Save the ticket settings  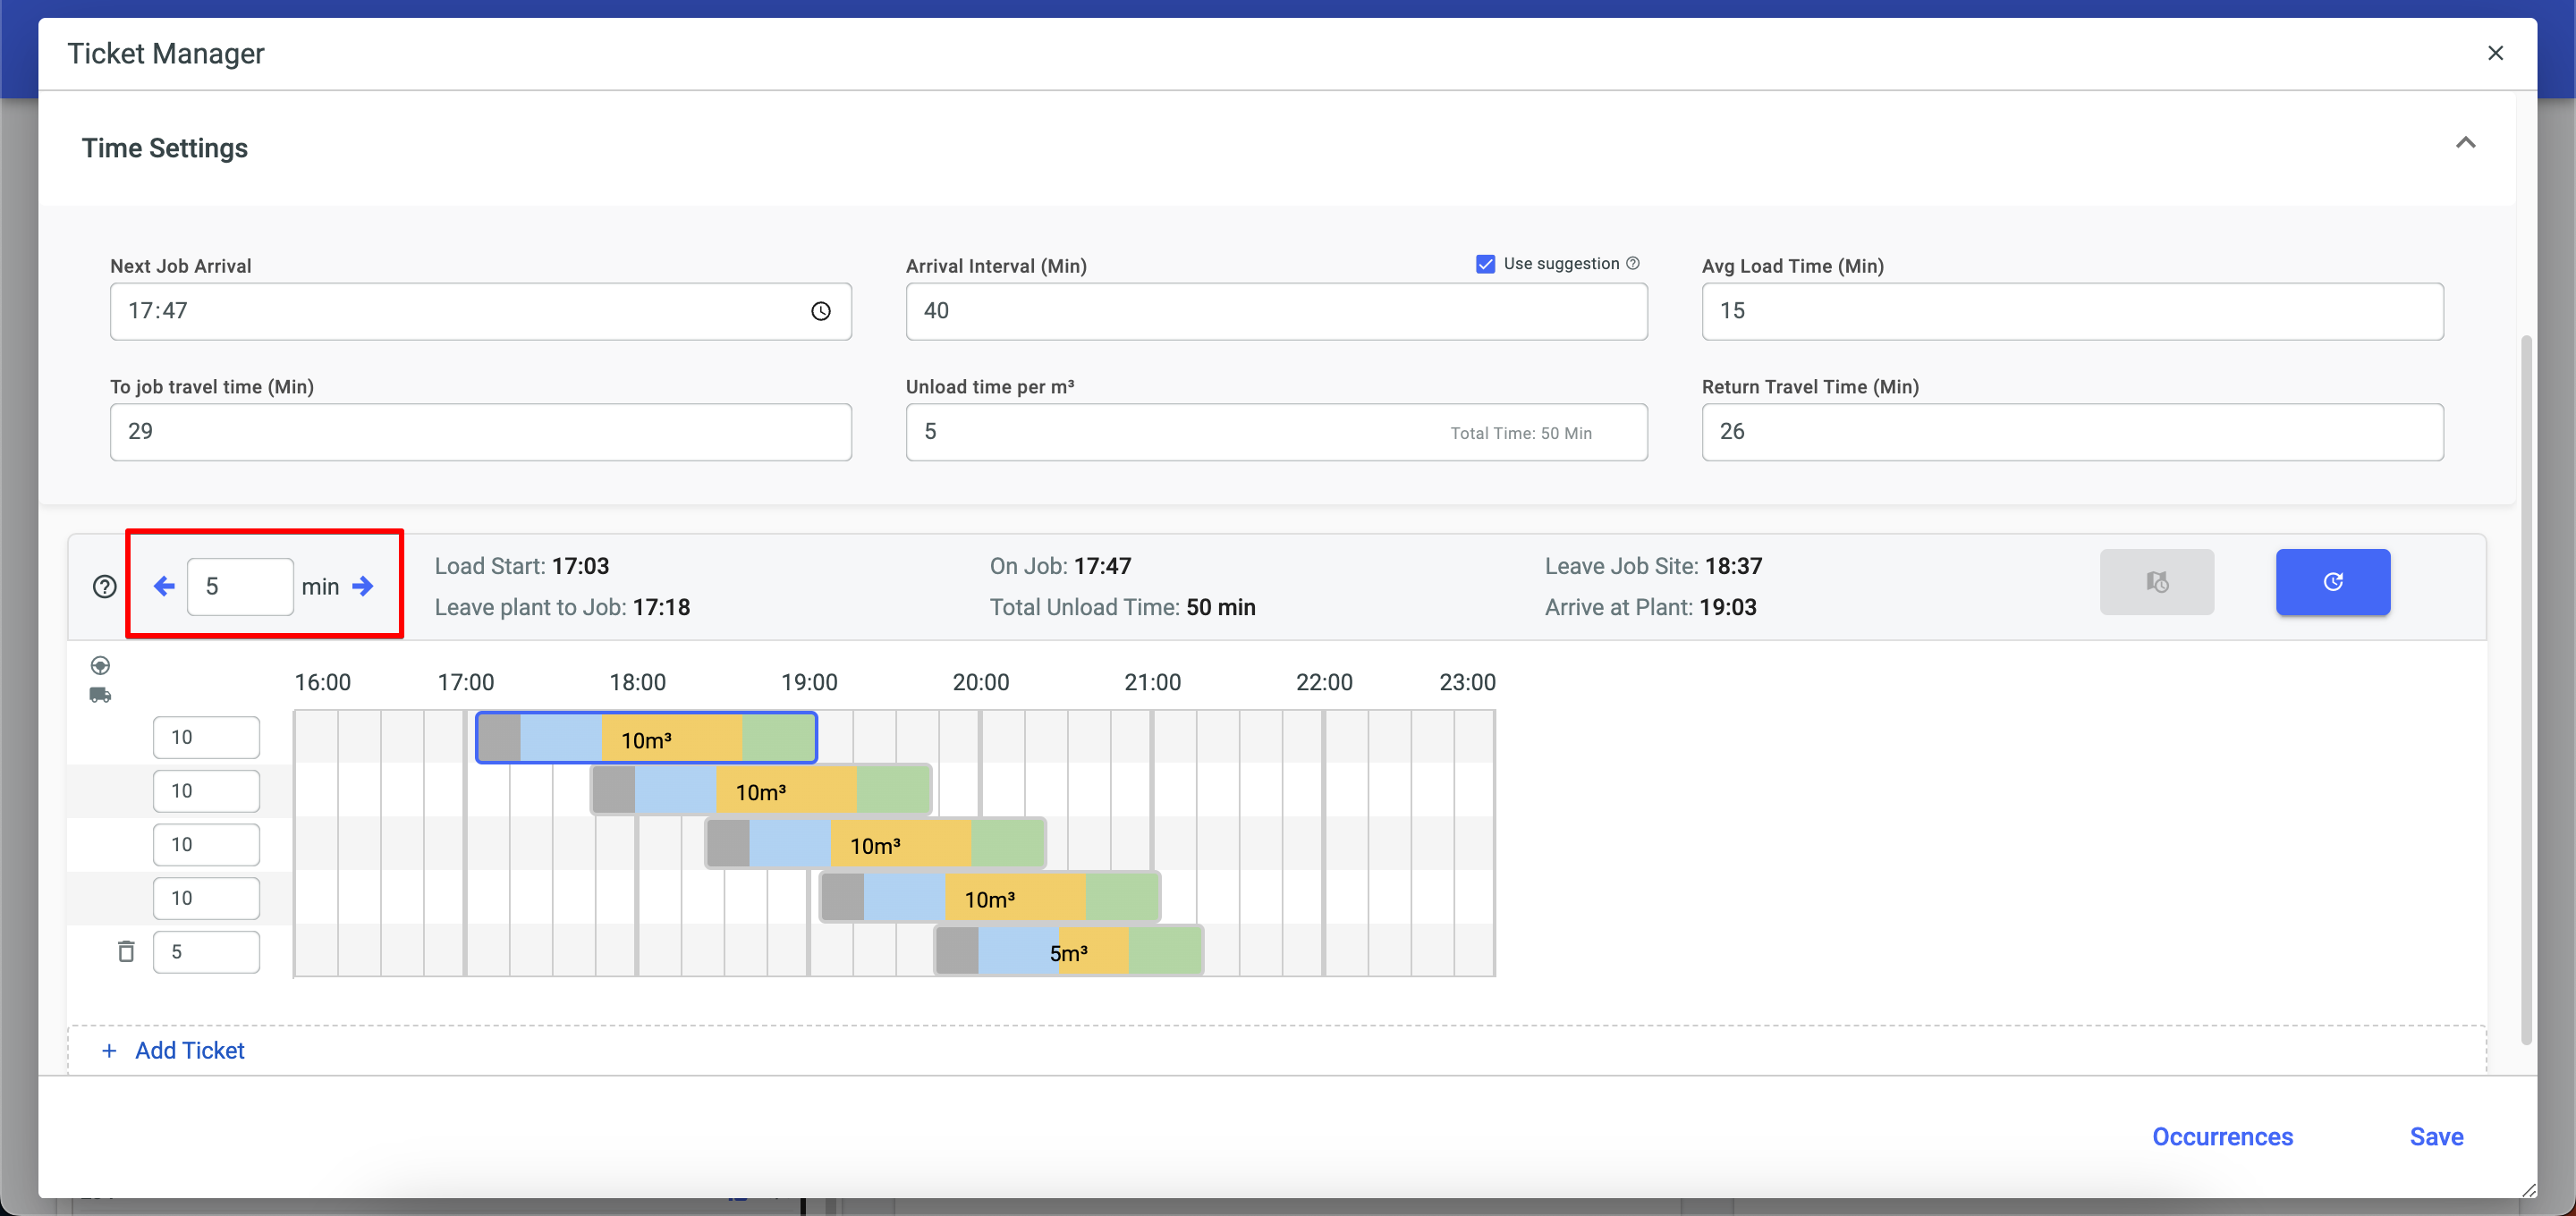2436,1137
